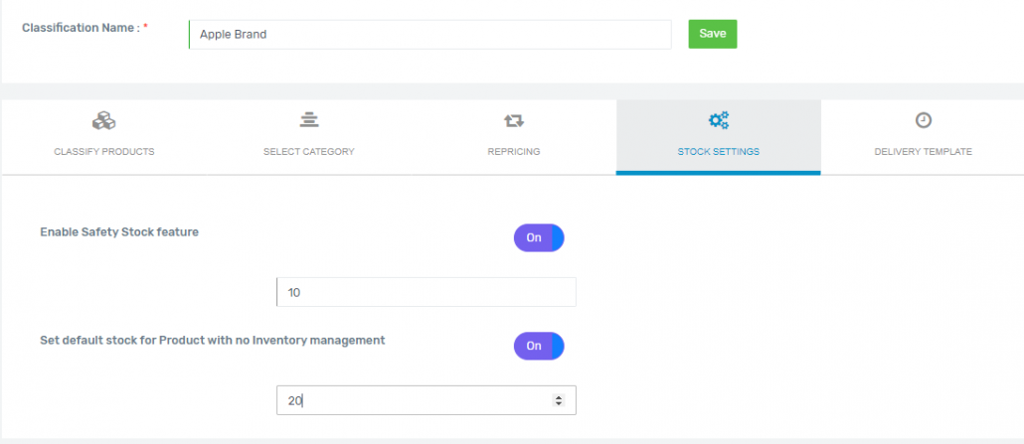Image resolution: width=1024 pixels, height=444 pixels.
Task: Click the Delivery Template clock icon
Action: pos(923,120)
